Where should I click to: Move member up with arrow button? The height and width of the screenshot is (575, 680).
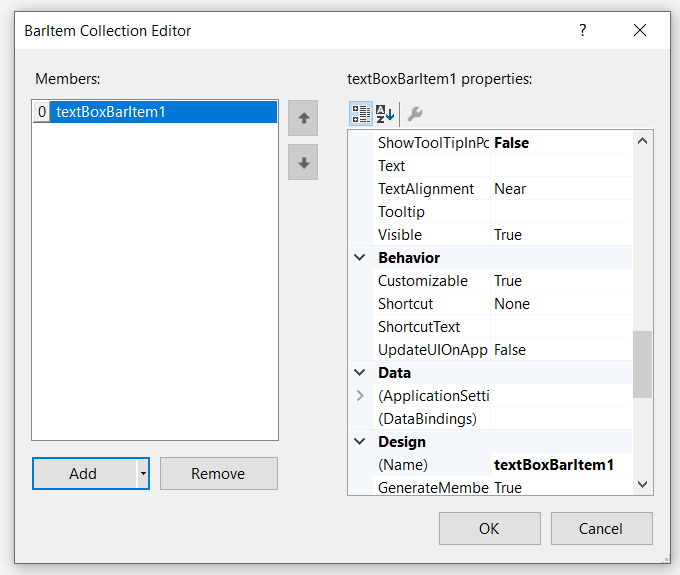click(303, 118)
